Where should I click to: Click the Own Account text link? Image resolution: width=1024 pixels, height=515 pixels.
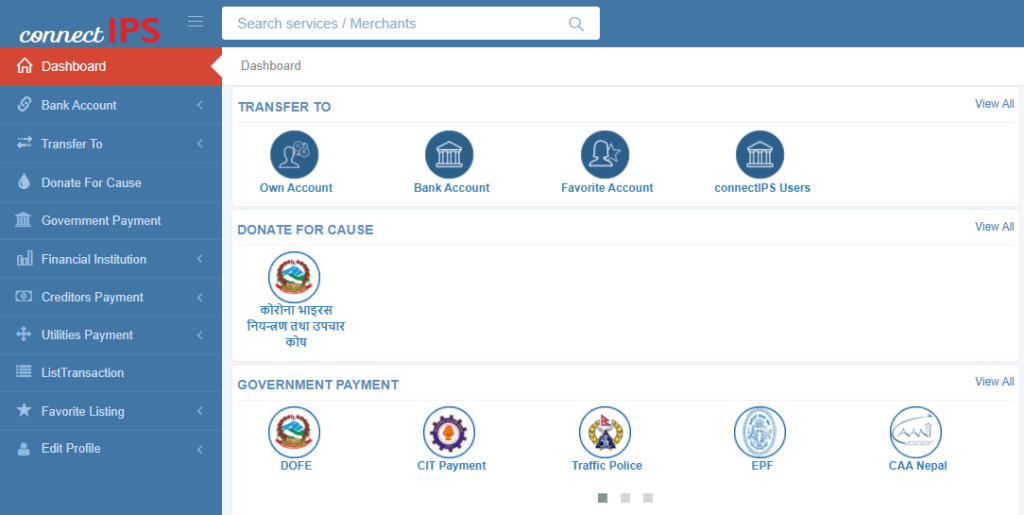pos(296,188)
